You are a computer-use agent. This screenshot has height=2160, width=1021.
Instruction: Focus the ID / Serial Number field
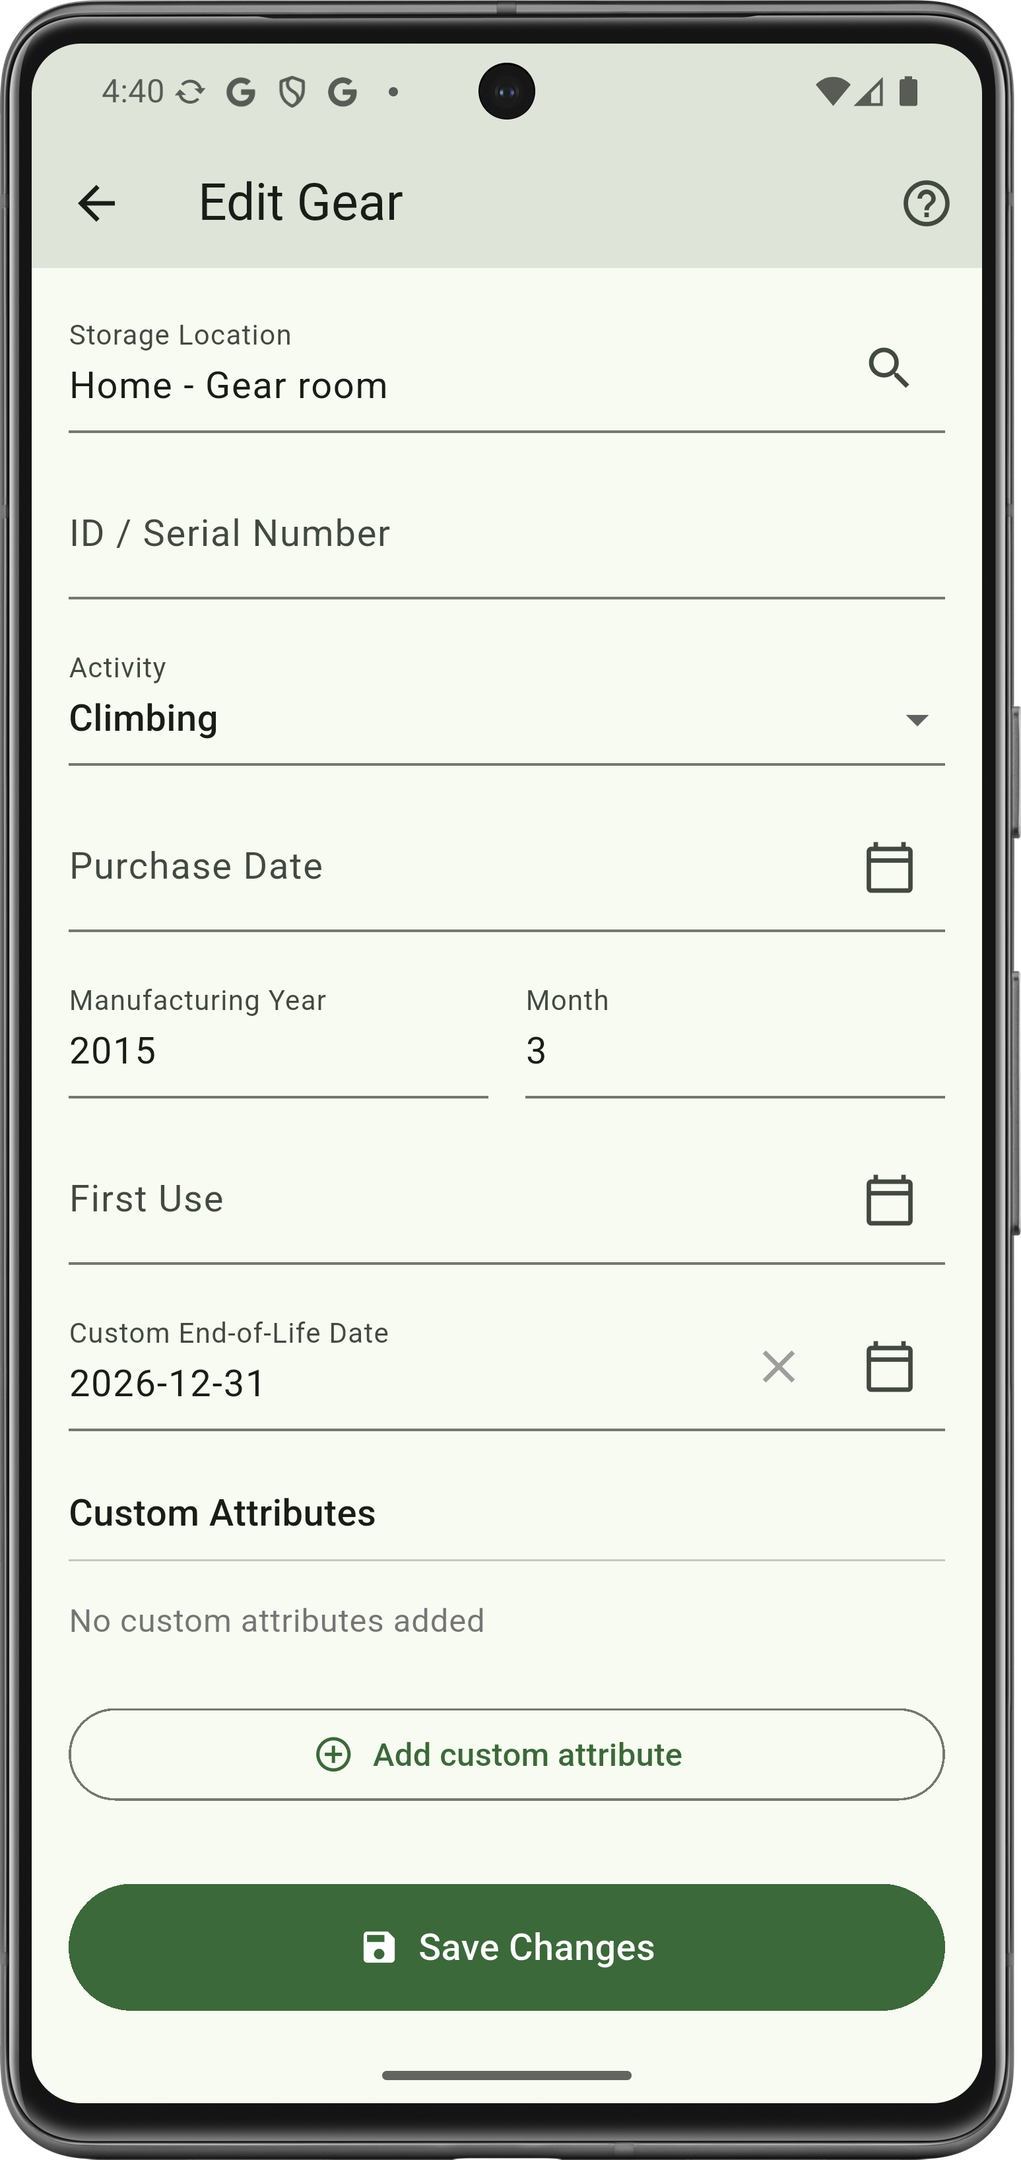click(506, 535)
